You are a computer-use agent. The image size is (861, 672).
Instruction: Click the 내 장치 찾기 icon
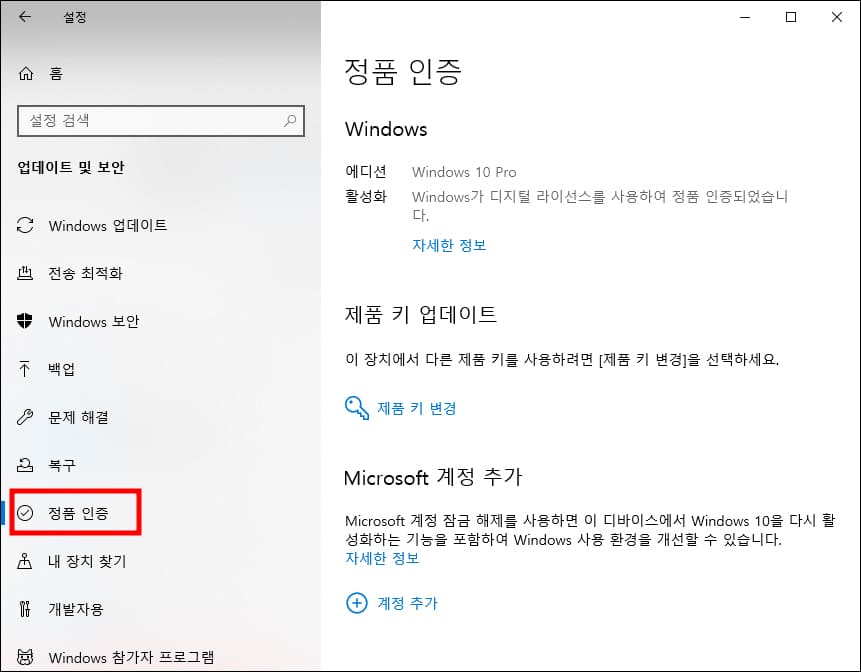pyautogui.click(x=25, y=561)
